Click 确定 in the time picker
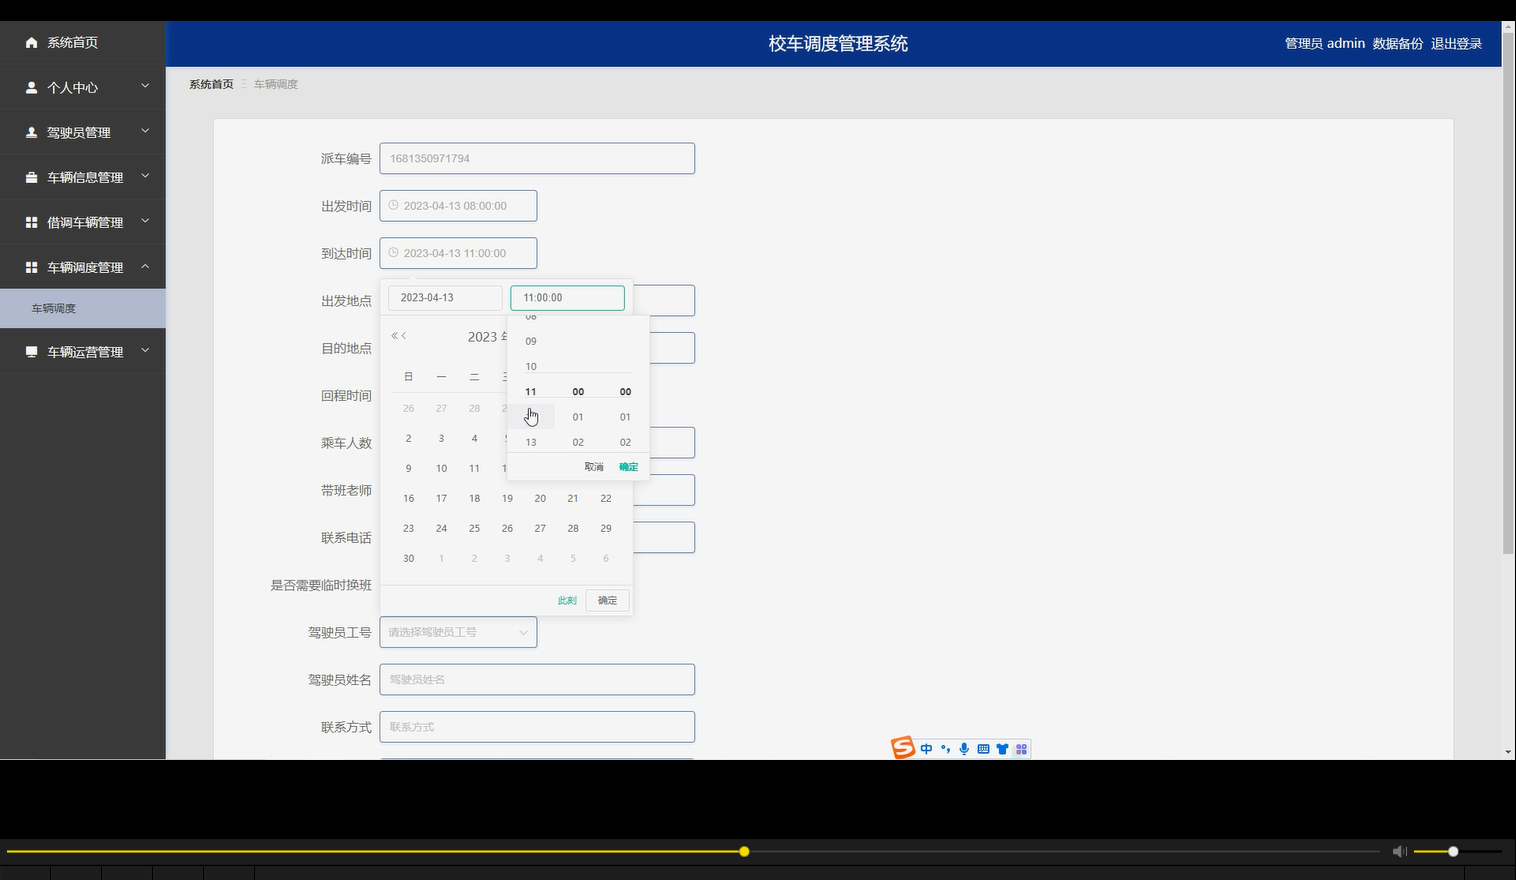The image size is (1516, 880). click(x=628, y=466)
